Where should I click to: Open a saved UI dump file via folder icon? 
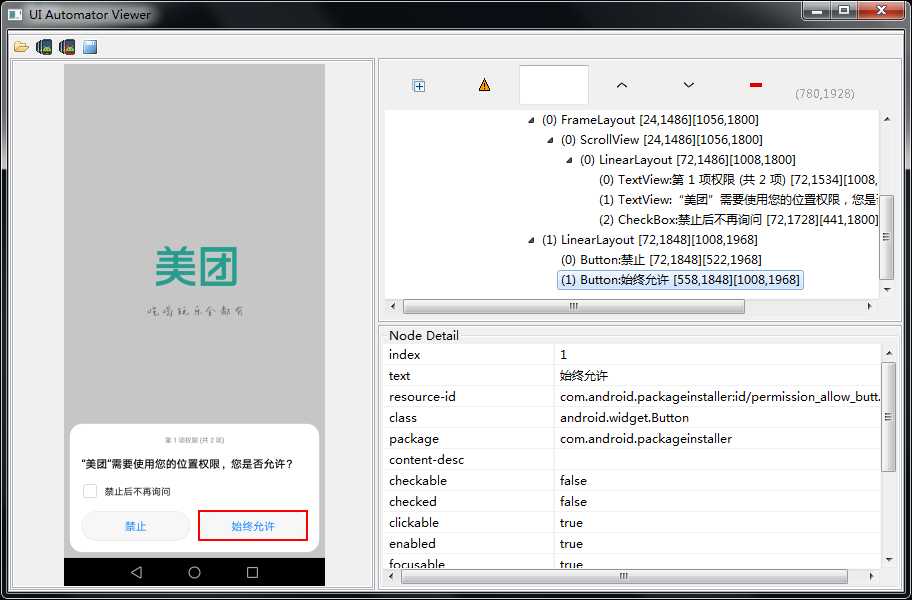coord(22,47)
